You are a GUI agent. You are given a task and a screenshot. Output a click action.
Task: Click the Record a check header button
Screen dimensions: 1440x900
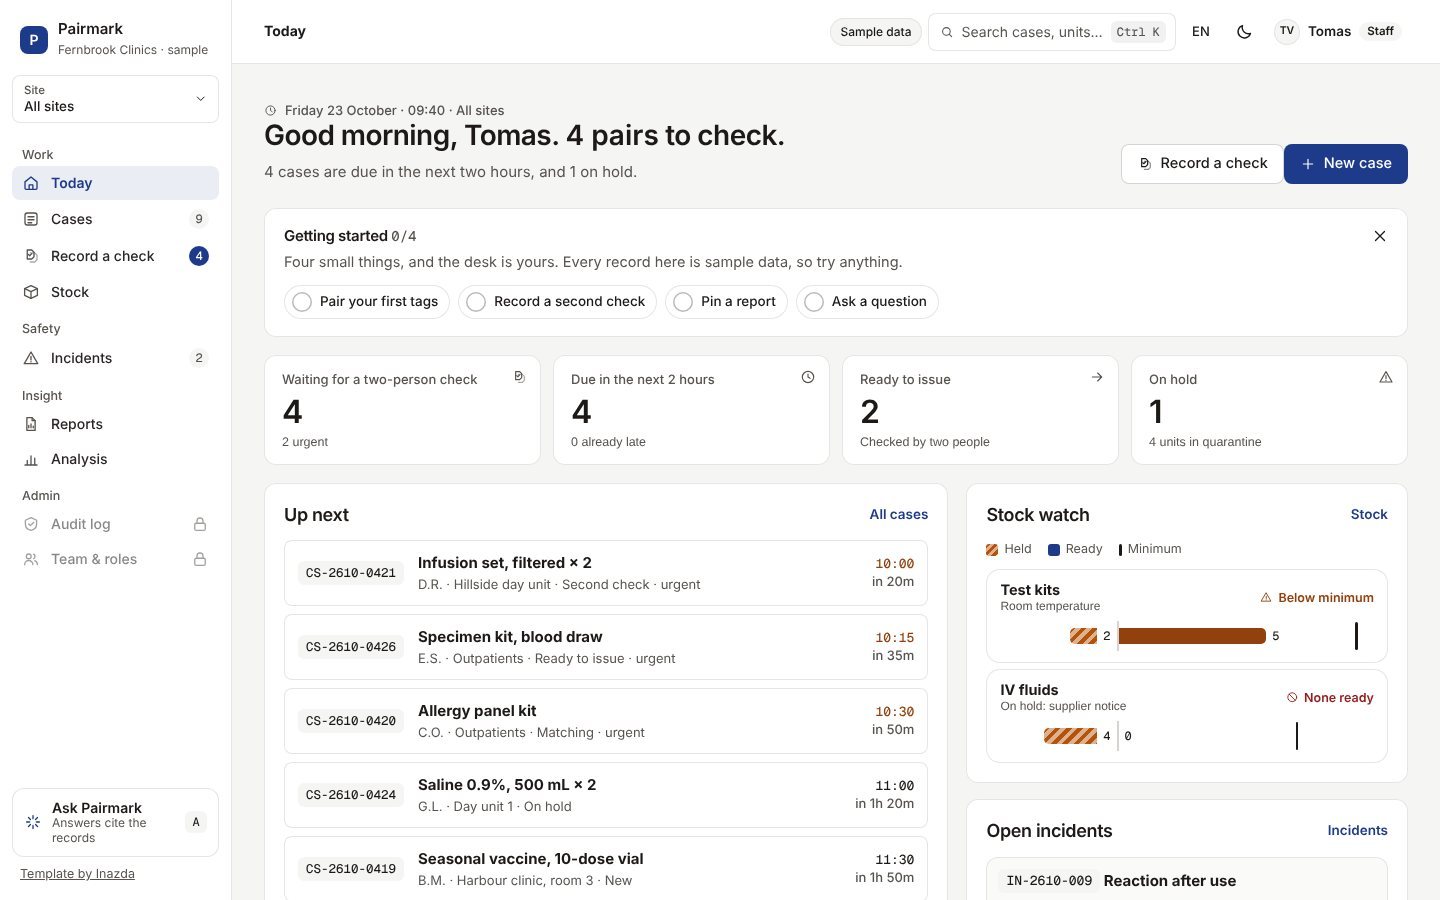point(1202,164)
